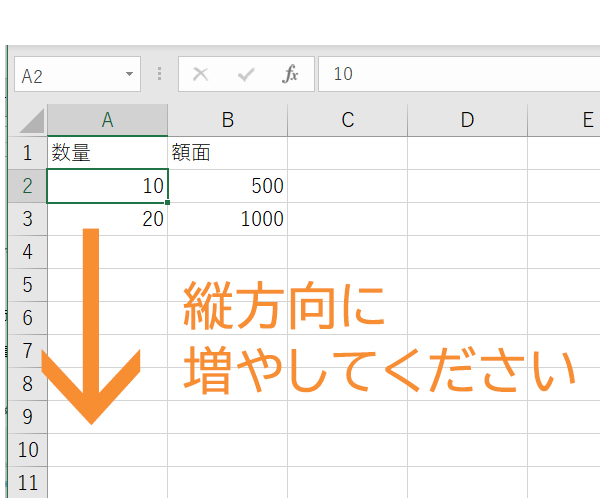Select row 2 header
Screen dimensions: 600x498
tap(28, 186)
